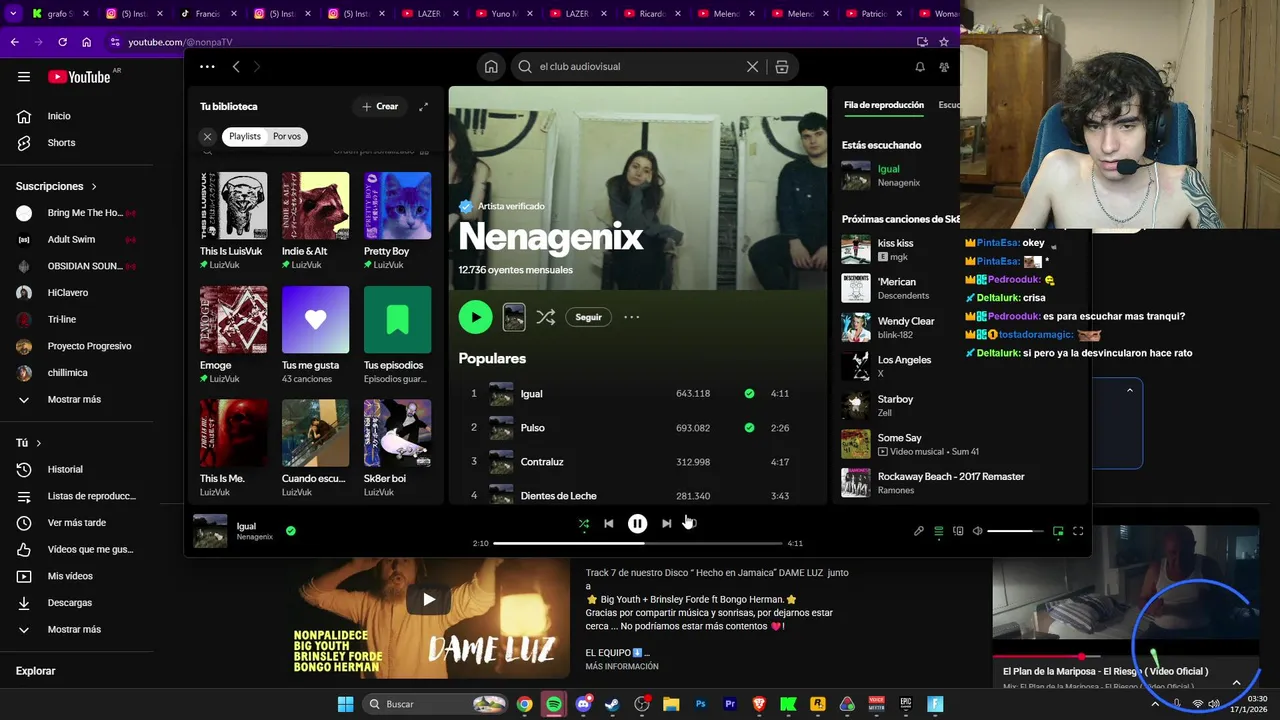This screenshot has width=1280, height=720.
Task: Click MÁS INFORMACIÓN under video description
Action: pyautogui.click(x=622, y=666)
